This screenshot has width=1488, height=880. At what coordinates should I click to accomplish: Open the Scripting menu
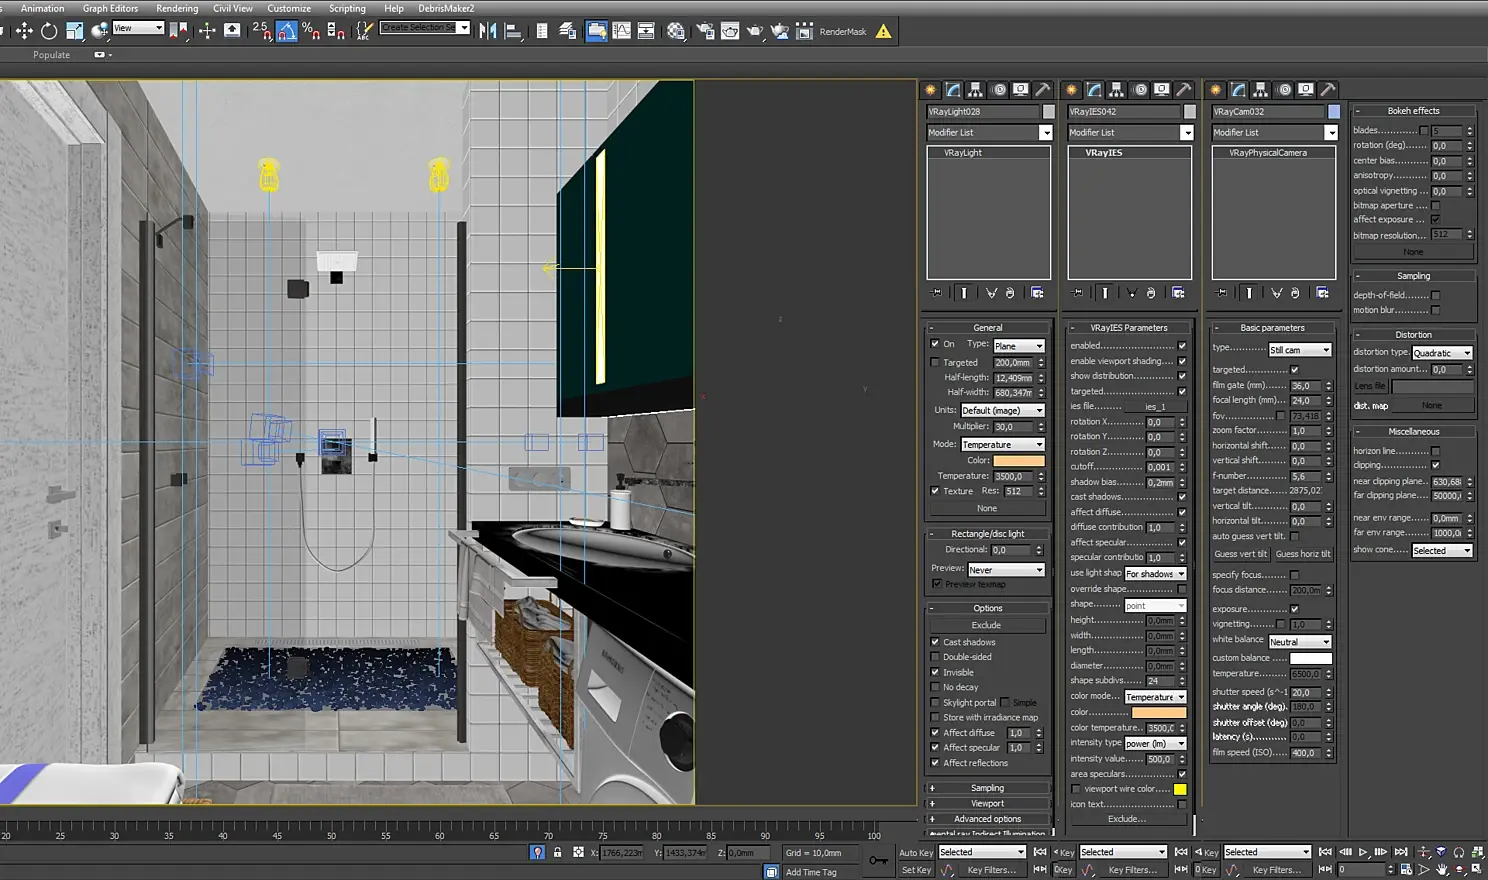347,8
